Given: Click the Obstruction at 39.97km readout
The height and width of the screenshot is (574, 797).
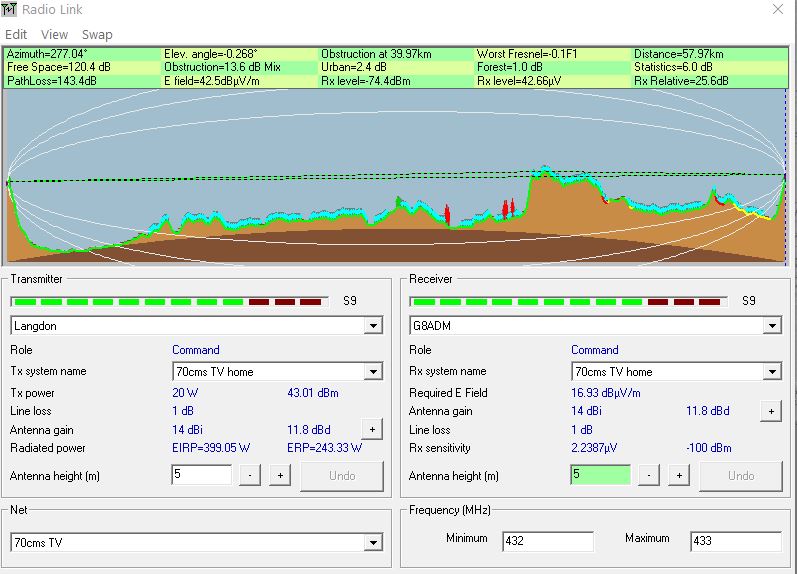Looking at the screenshot, I should (x=376, y=54).
